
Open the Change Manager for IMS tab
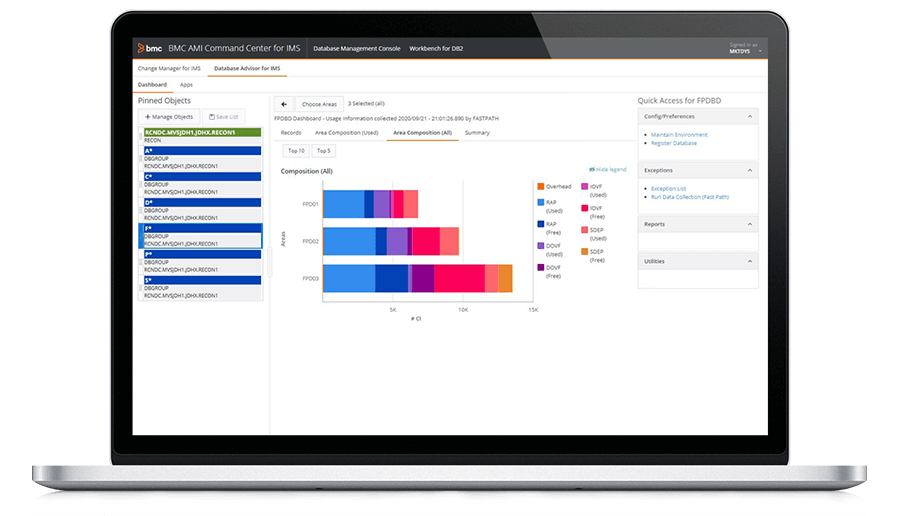tap(169, 68)
